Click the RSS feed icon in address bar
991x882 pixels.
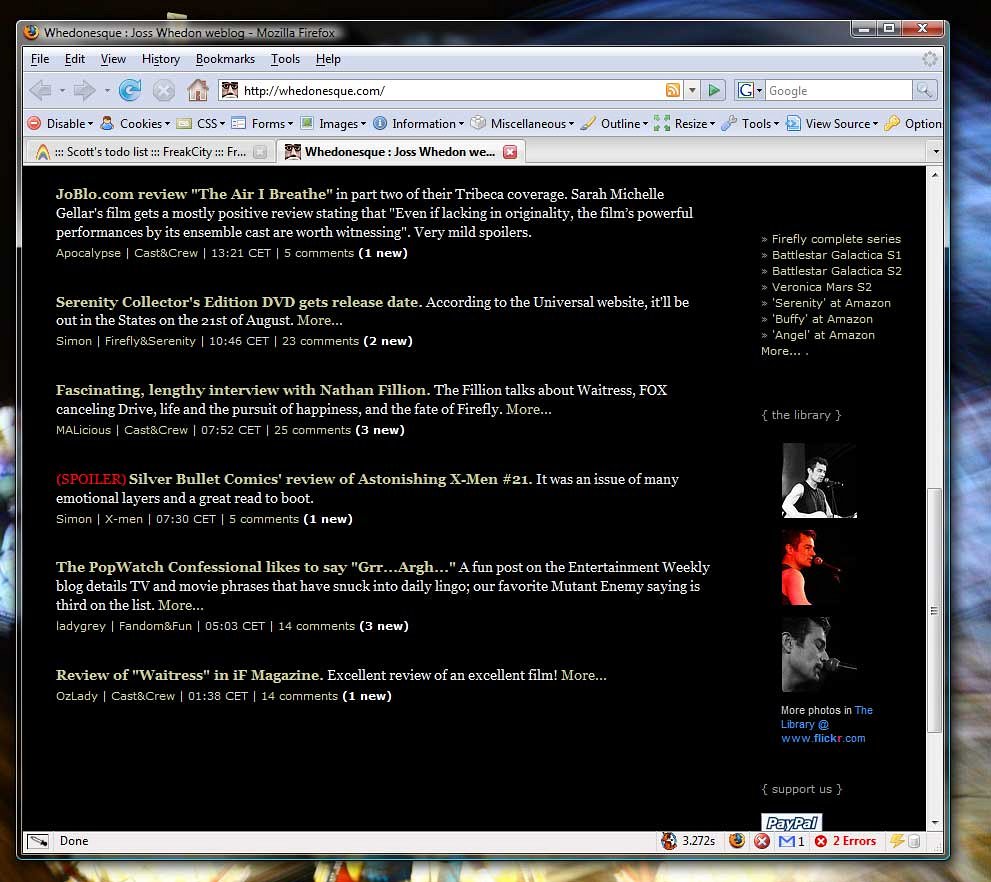click(673, 91)
